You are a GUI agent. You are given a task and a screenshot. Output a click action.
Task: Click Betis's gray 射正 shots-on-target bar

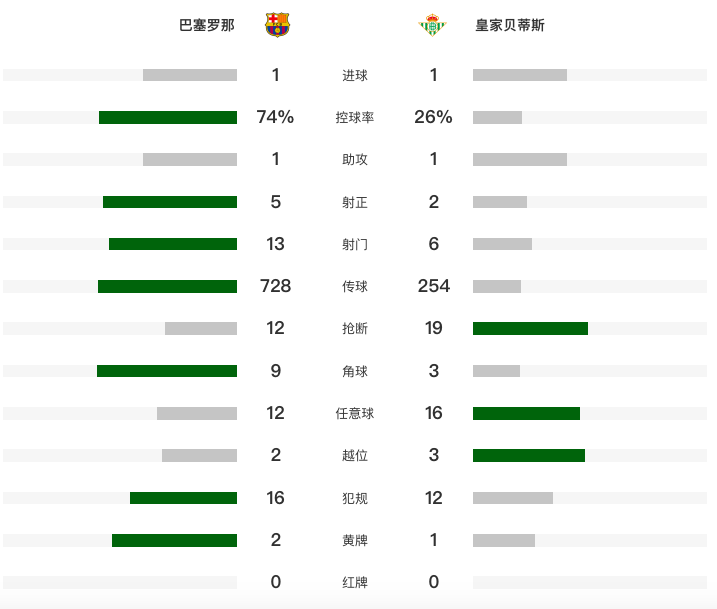pos(500,202)
